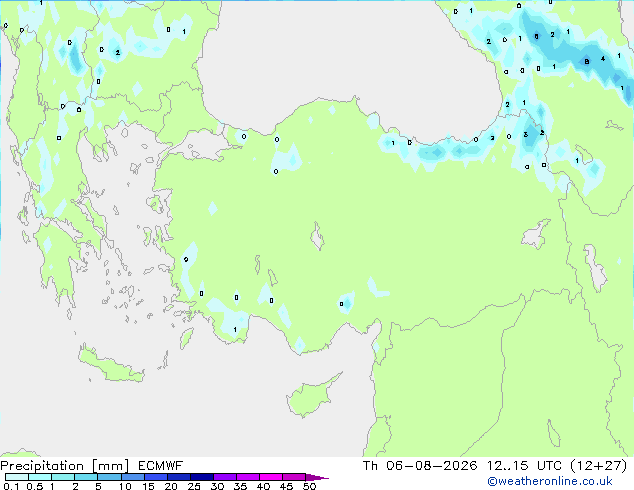
Task: Click legend label '25'
Action: tap(194, 486)
